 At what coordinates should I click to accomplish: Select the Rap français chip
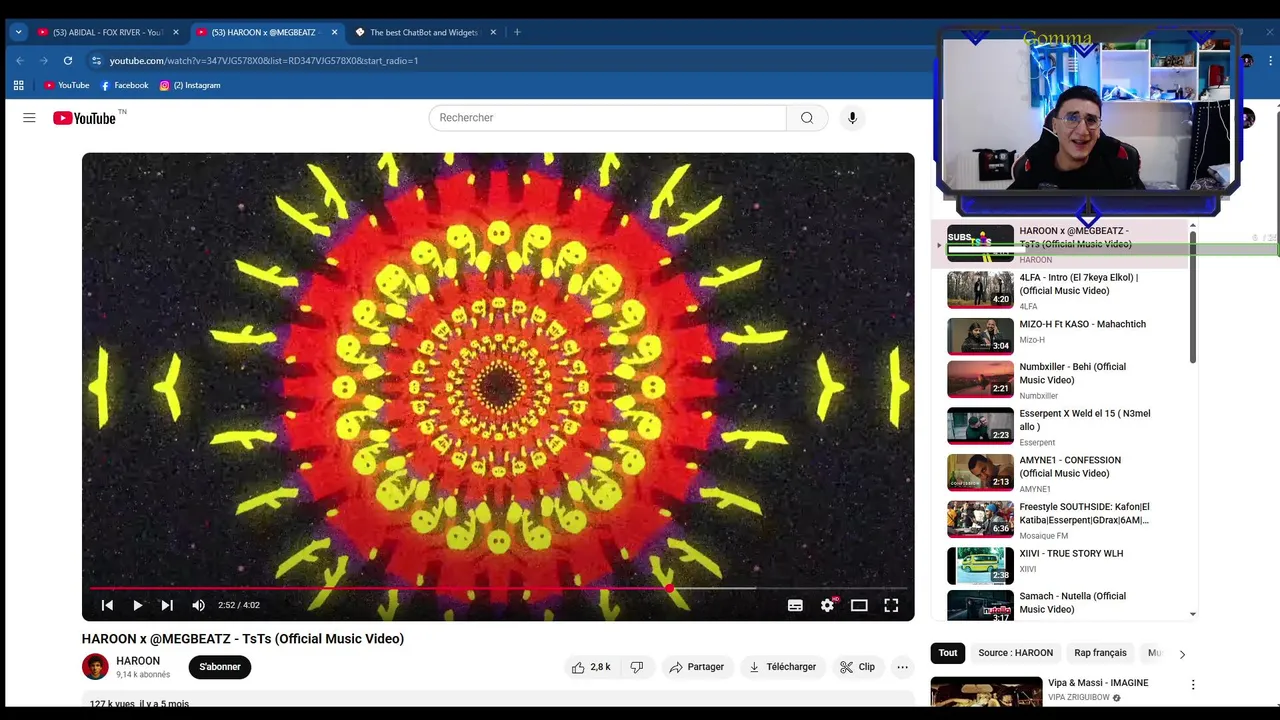(x=1100, y=653)
